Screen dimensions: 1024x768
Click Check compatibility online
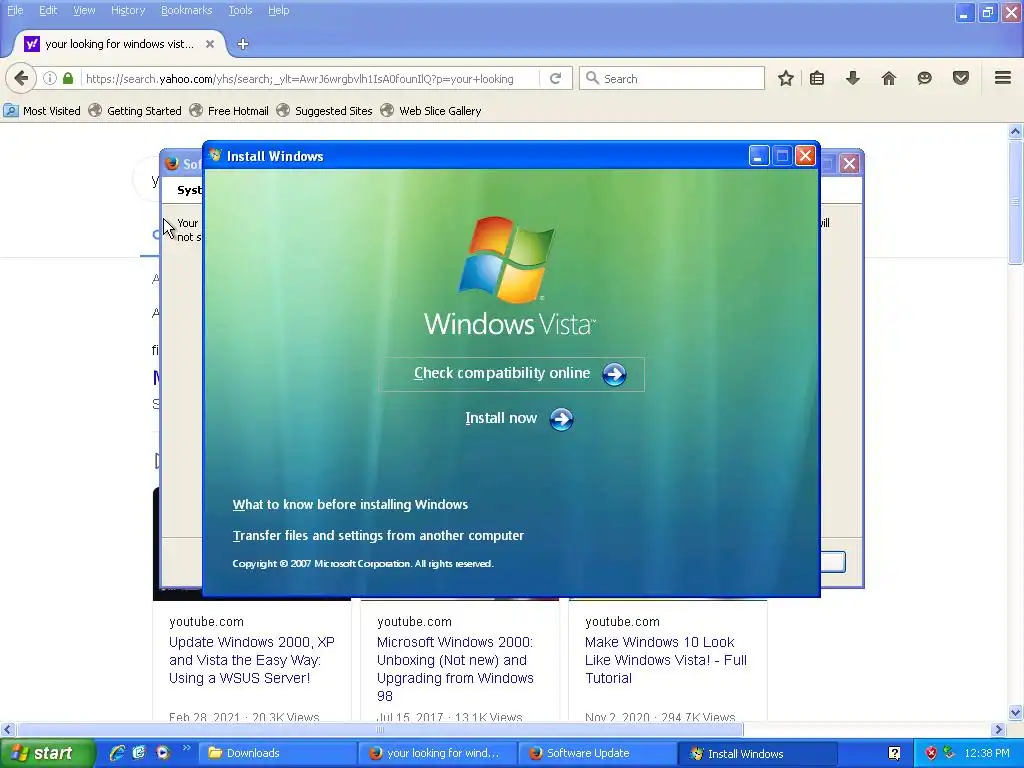(511, 374)
